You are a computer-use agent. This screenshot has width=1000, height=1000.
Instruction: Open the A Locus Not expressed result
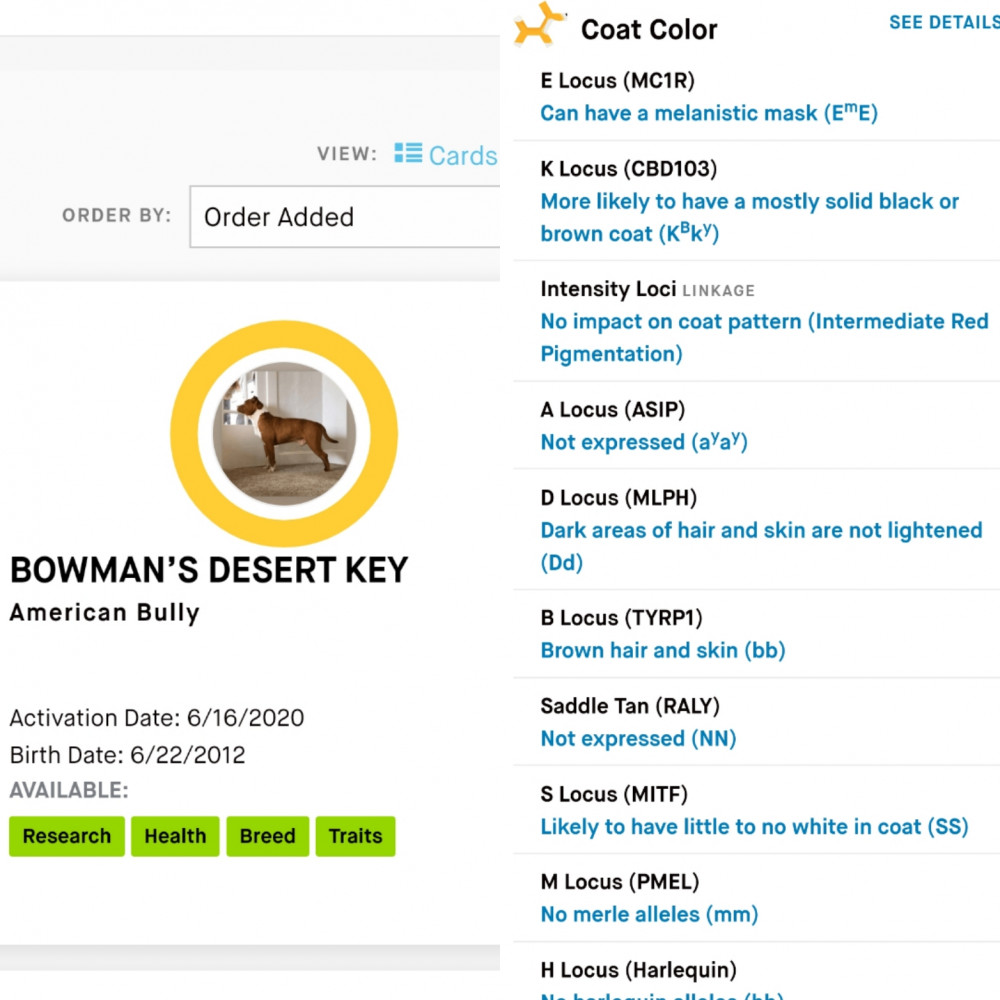644,441
